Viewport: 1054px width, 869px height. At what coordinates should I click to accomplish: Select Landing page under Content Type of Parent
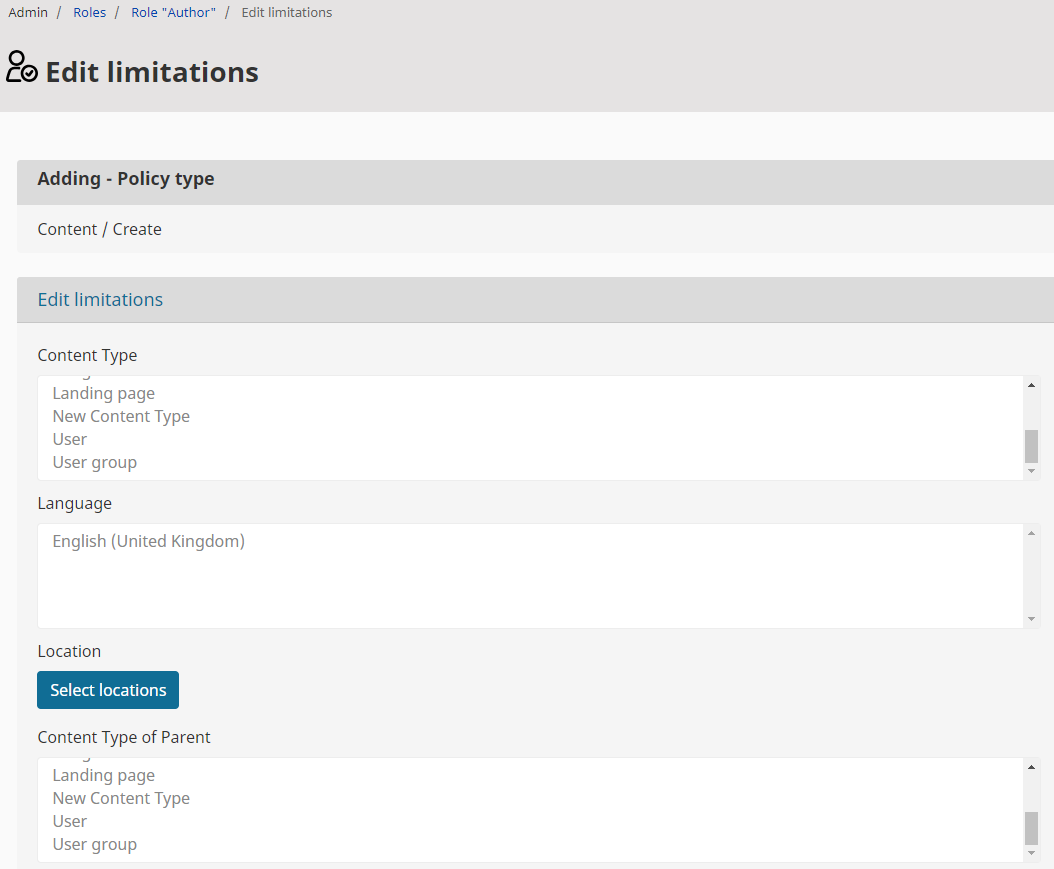104,776
